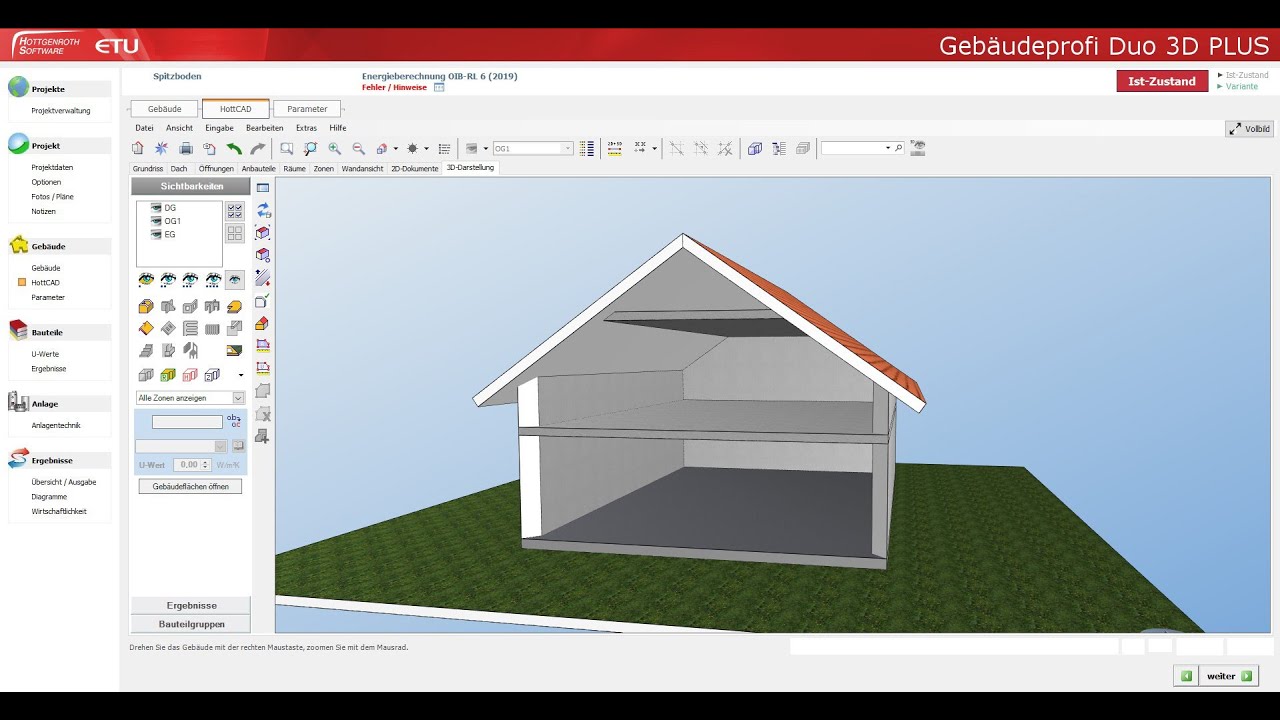The height and width of the screenshot is (720, 1280).
Task: Click the green R room cube icon
Action: (168, 375)
